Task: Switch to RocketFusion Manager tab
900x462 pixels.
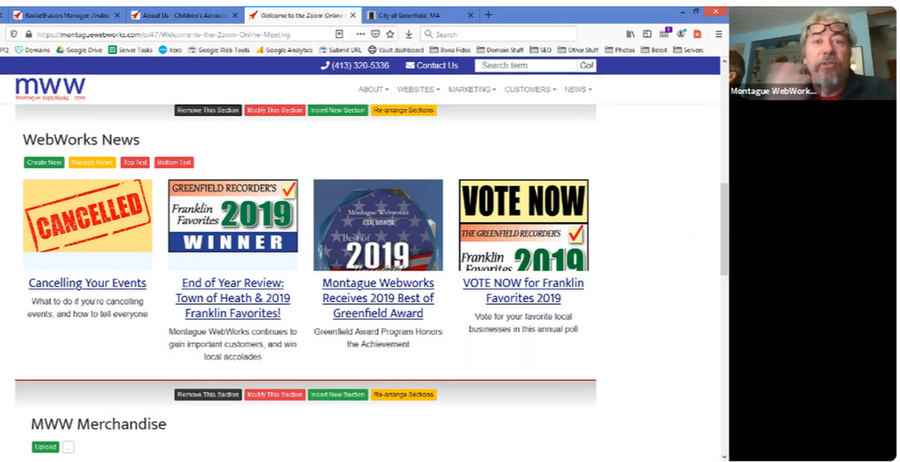Action: (67, 15)
